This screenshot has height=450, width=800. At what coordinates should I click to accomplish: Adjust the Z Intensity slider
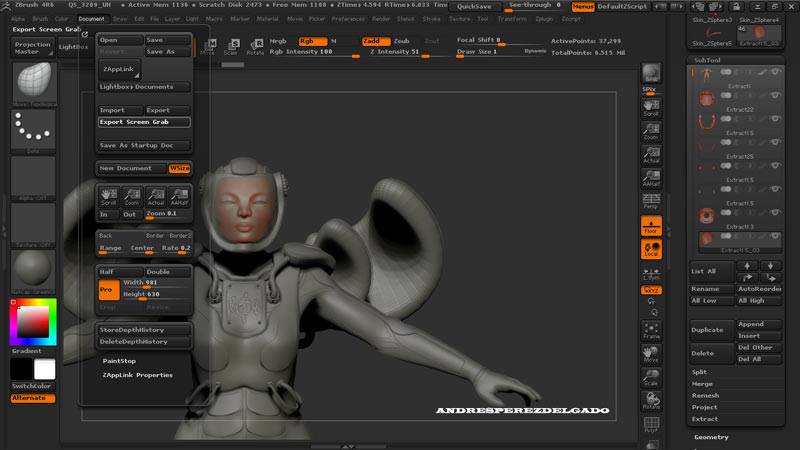click(x=403, y=52)
